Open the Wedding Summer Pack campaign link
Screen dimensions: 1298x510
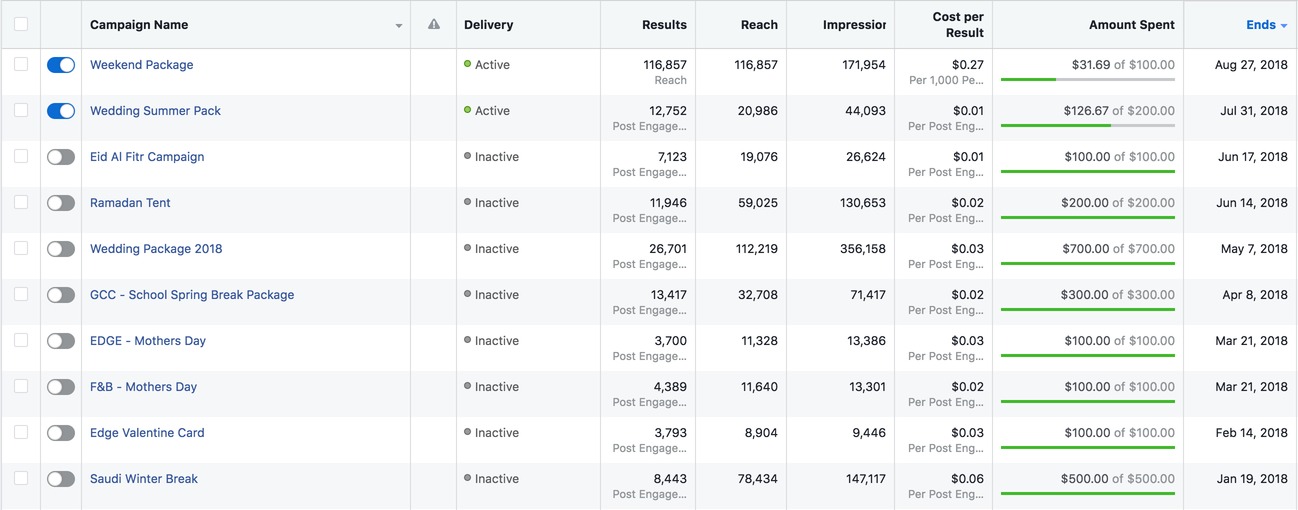pyautogui.click(x=156, y=111)
